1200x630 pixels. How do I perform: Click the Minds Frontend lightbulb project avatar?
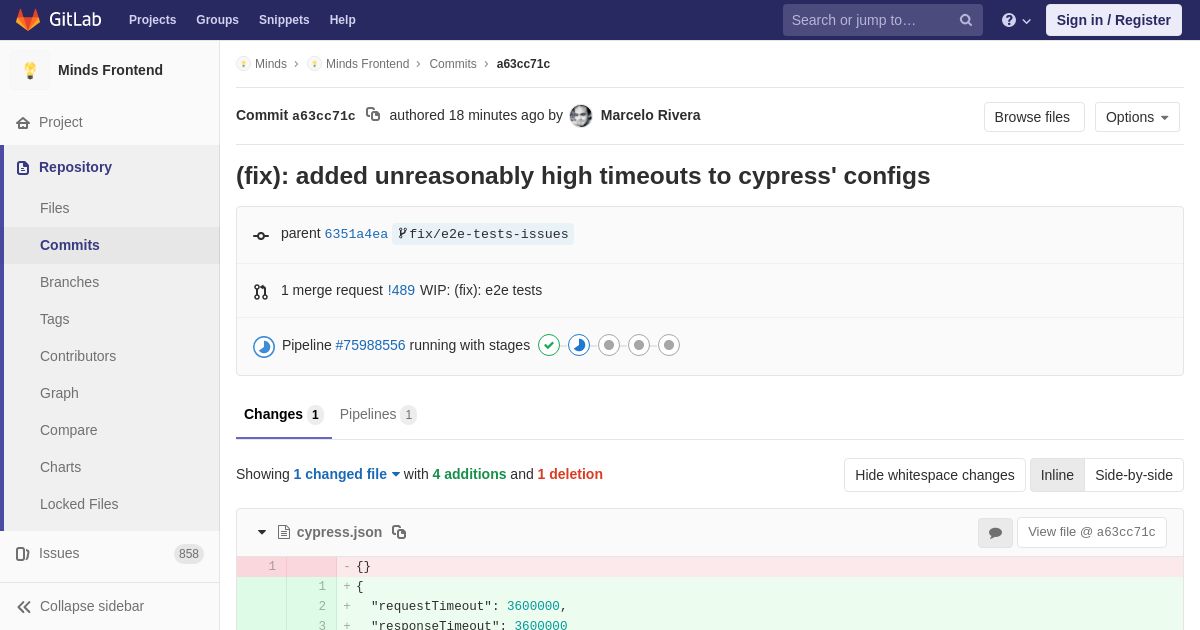(30, 70)
